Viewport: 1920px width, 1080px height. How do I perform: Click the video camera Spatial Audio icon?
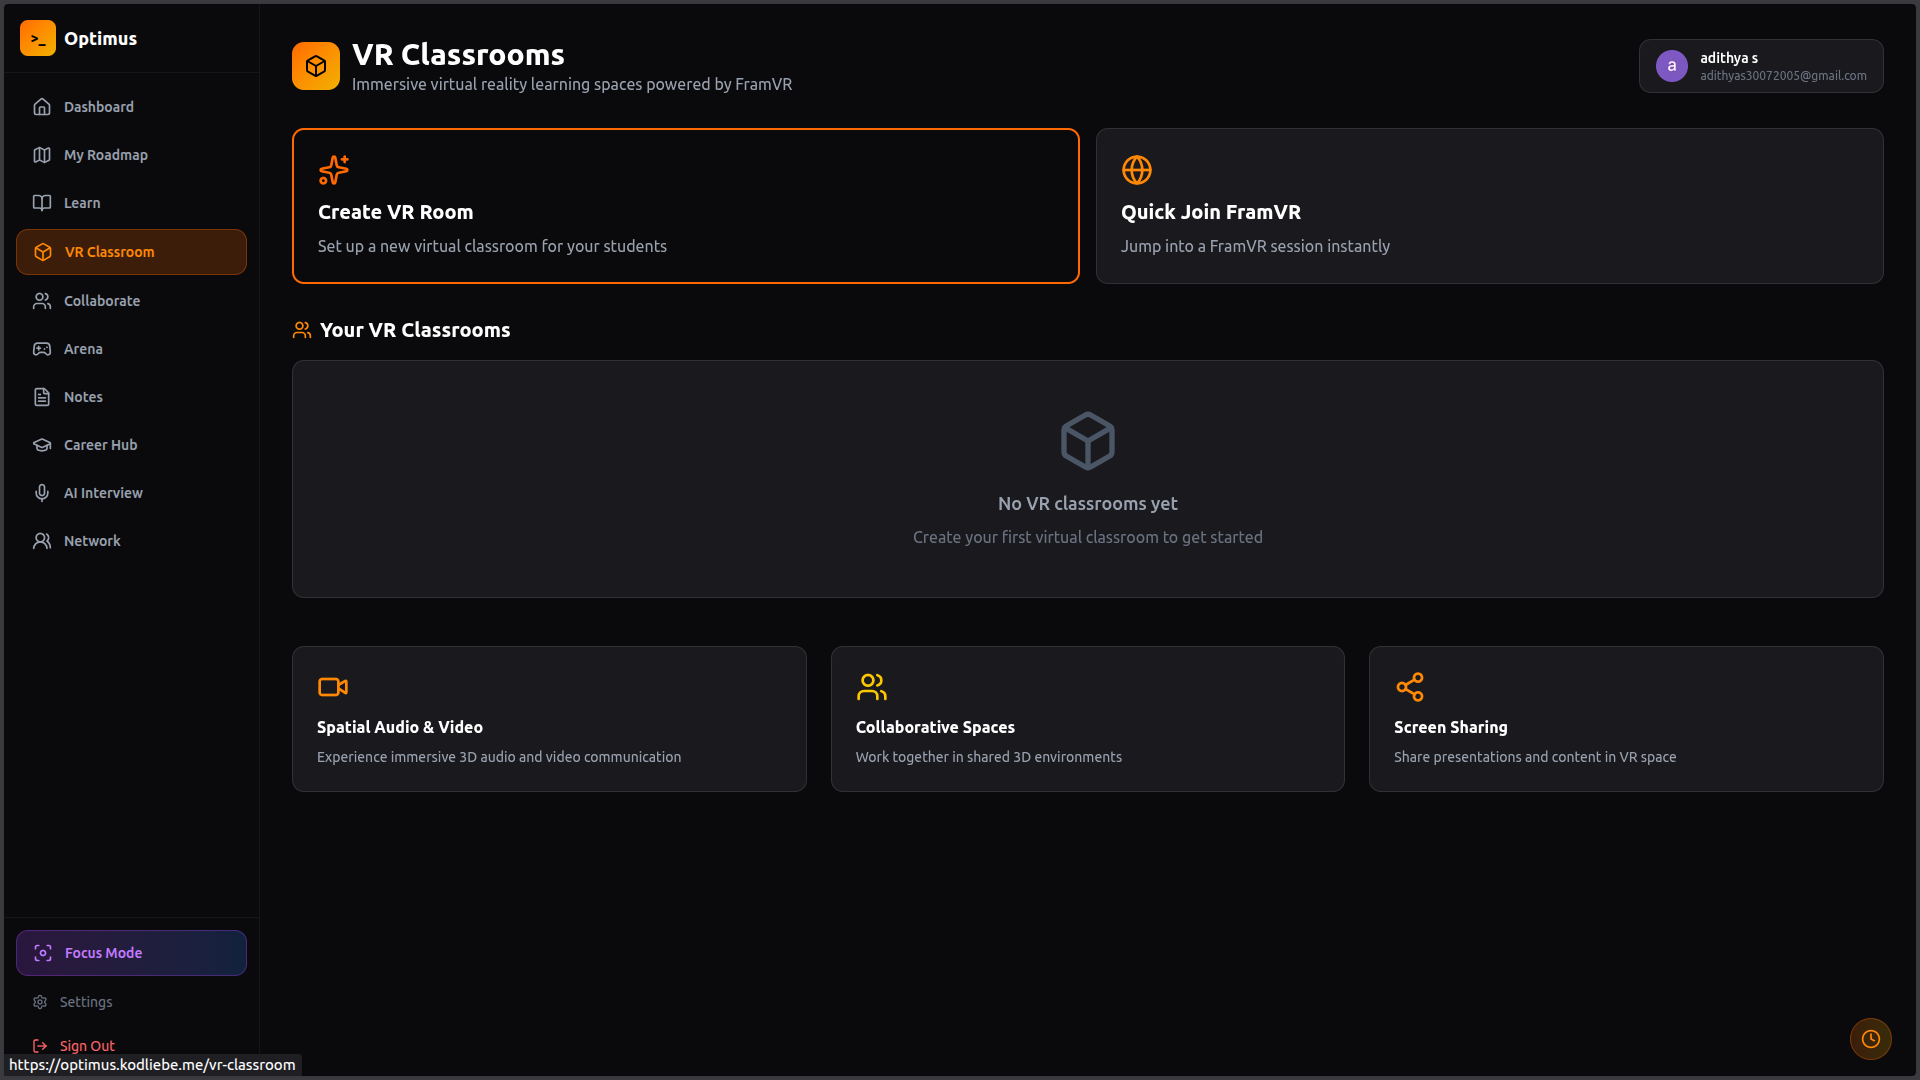coord(333,687)
